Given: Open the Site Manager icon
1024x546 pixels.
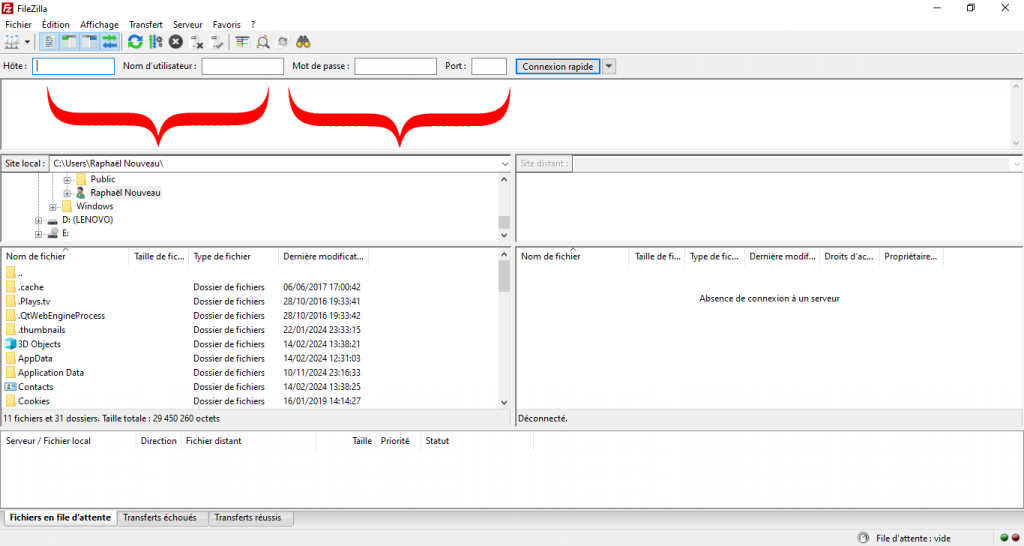Looking at the screenshot, I should click(x=12, y=42).
